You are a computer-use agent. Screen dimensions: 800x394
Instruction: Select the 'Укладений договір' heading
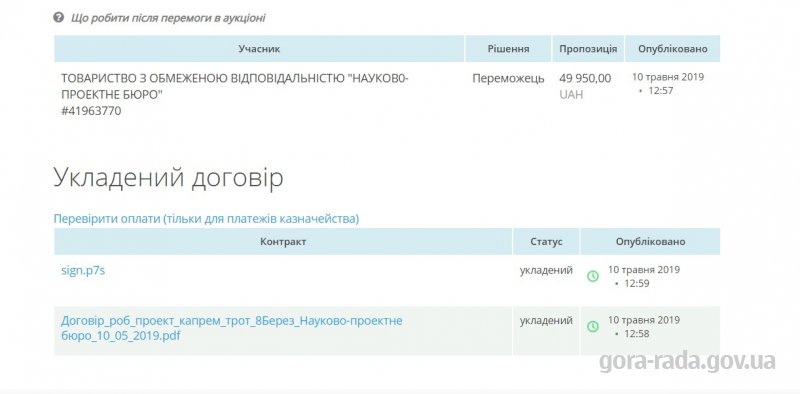168,178
